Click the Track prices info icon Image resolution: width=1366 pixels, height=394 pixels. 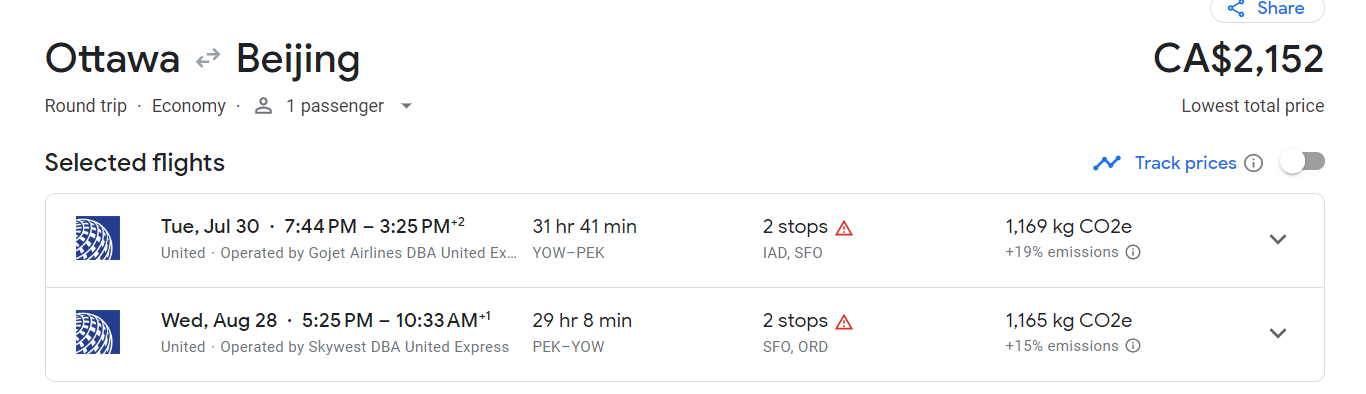click(x=1253, y=163)
